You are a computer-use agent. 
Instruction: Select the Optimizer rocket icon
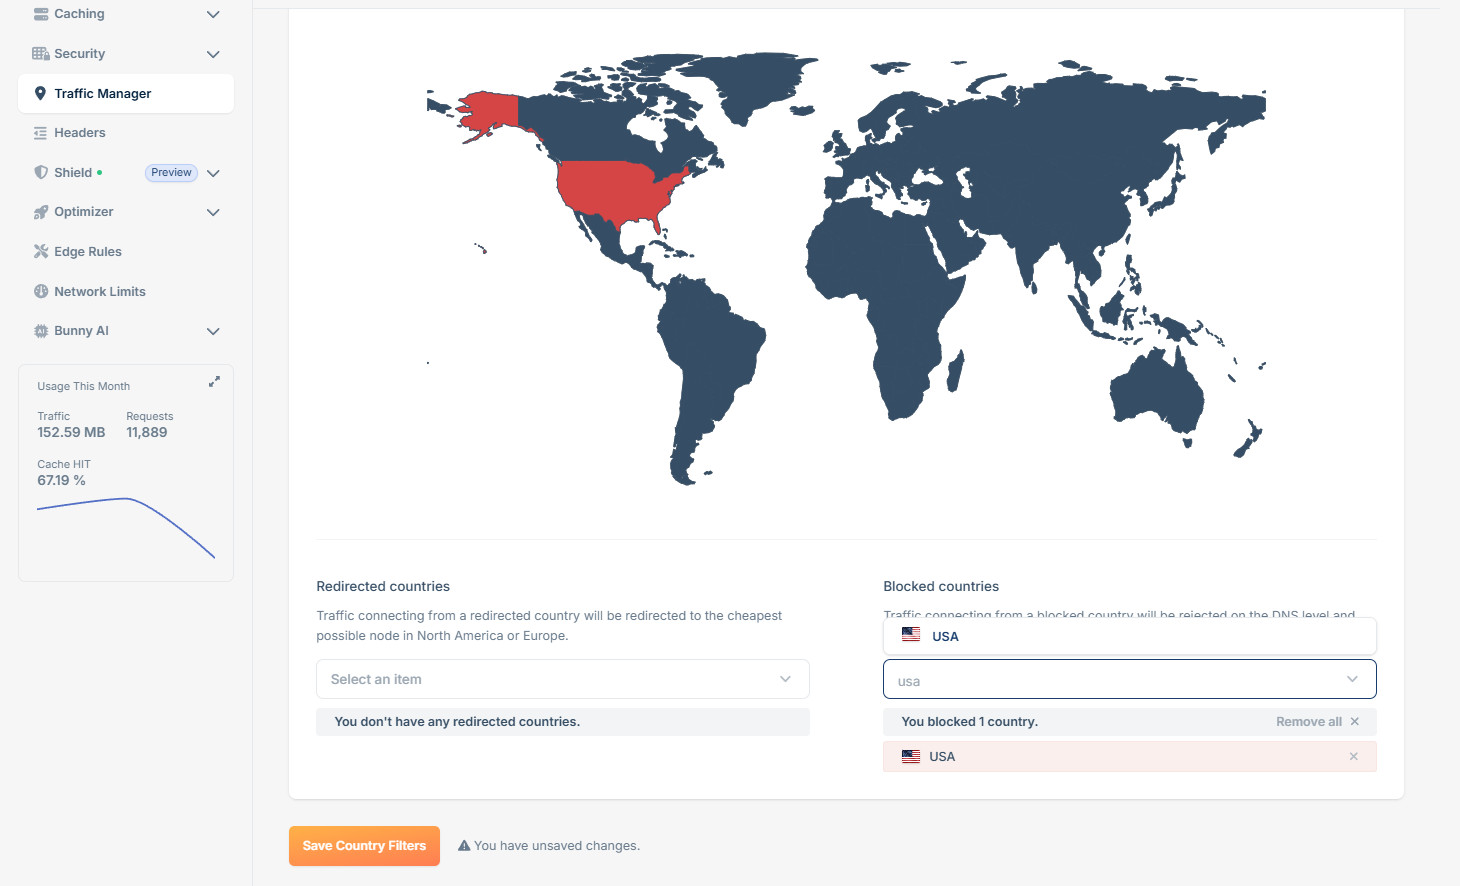coord(40,212)
